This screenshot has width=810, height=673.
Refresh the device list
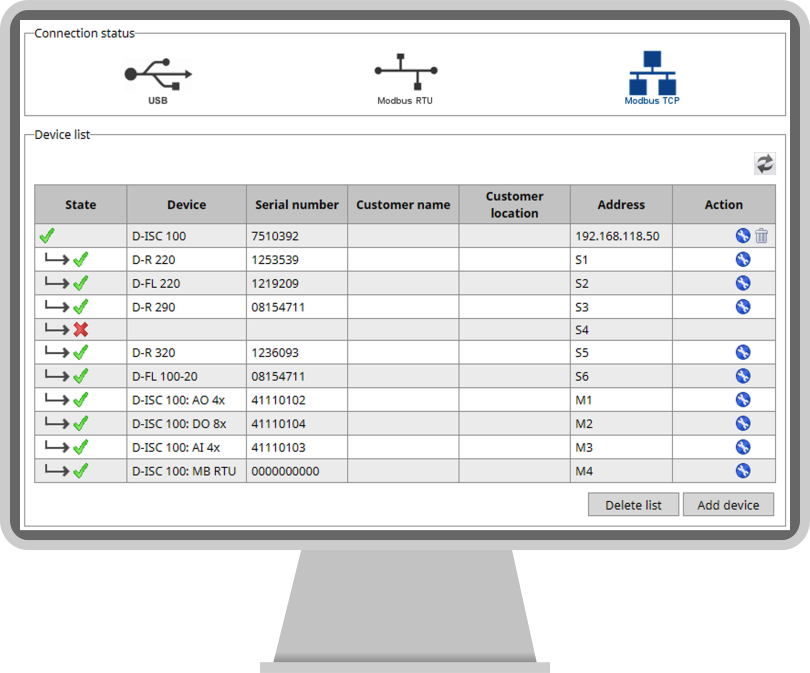coord(765,163)
